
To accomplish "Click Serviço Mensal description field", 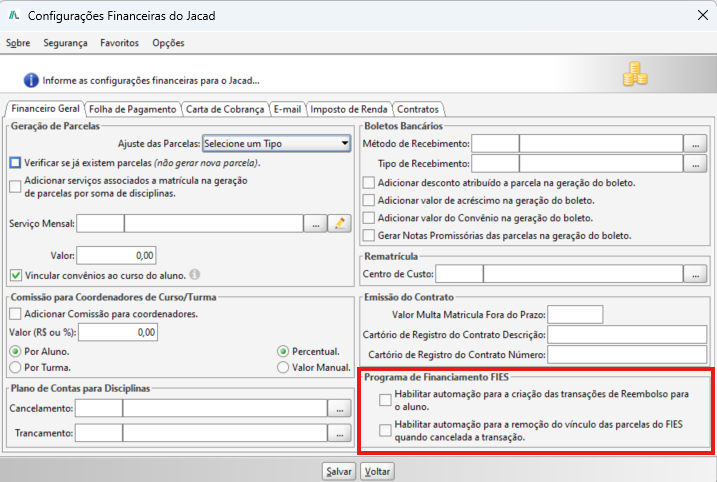I will (214, 224).
